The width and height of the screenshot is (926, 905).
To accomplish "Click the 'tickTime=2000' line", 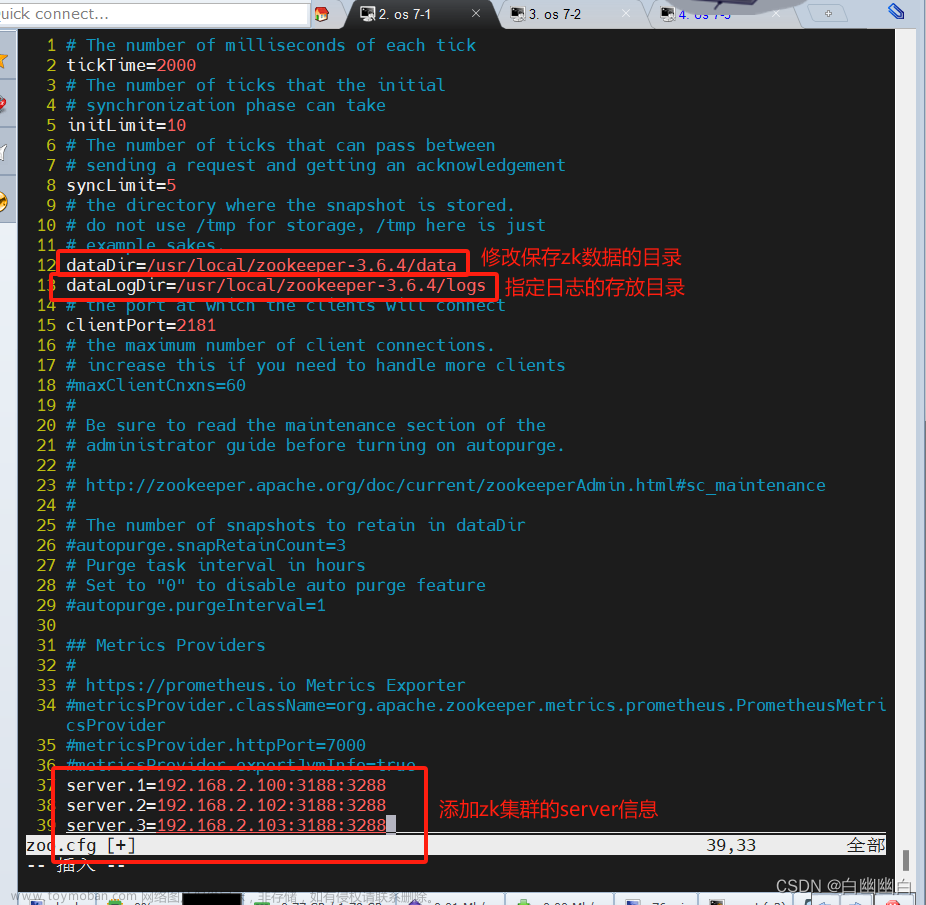I will [x=131, y=65].
